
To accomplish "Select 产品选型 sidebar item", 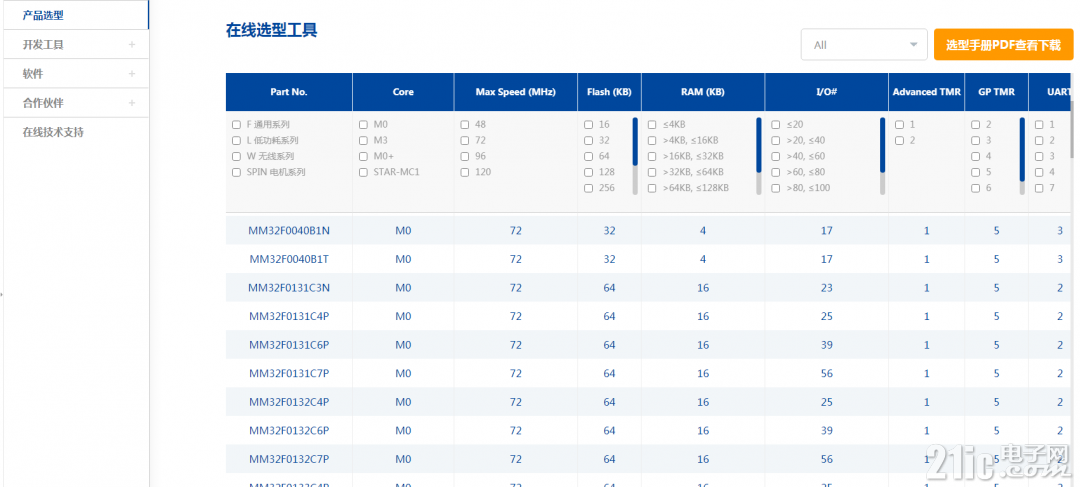I will [75, 14].
